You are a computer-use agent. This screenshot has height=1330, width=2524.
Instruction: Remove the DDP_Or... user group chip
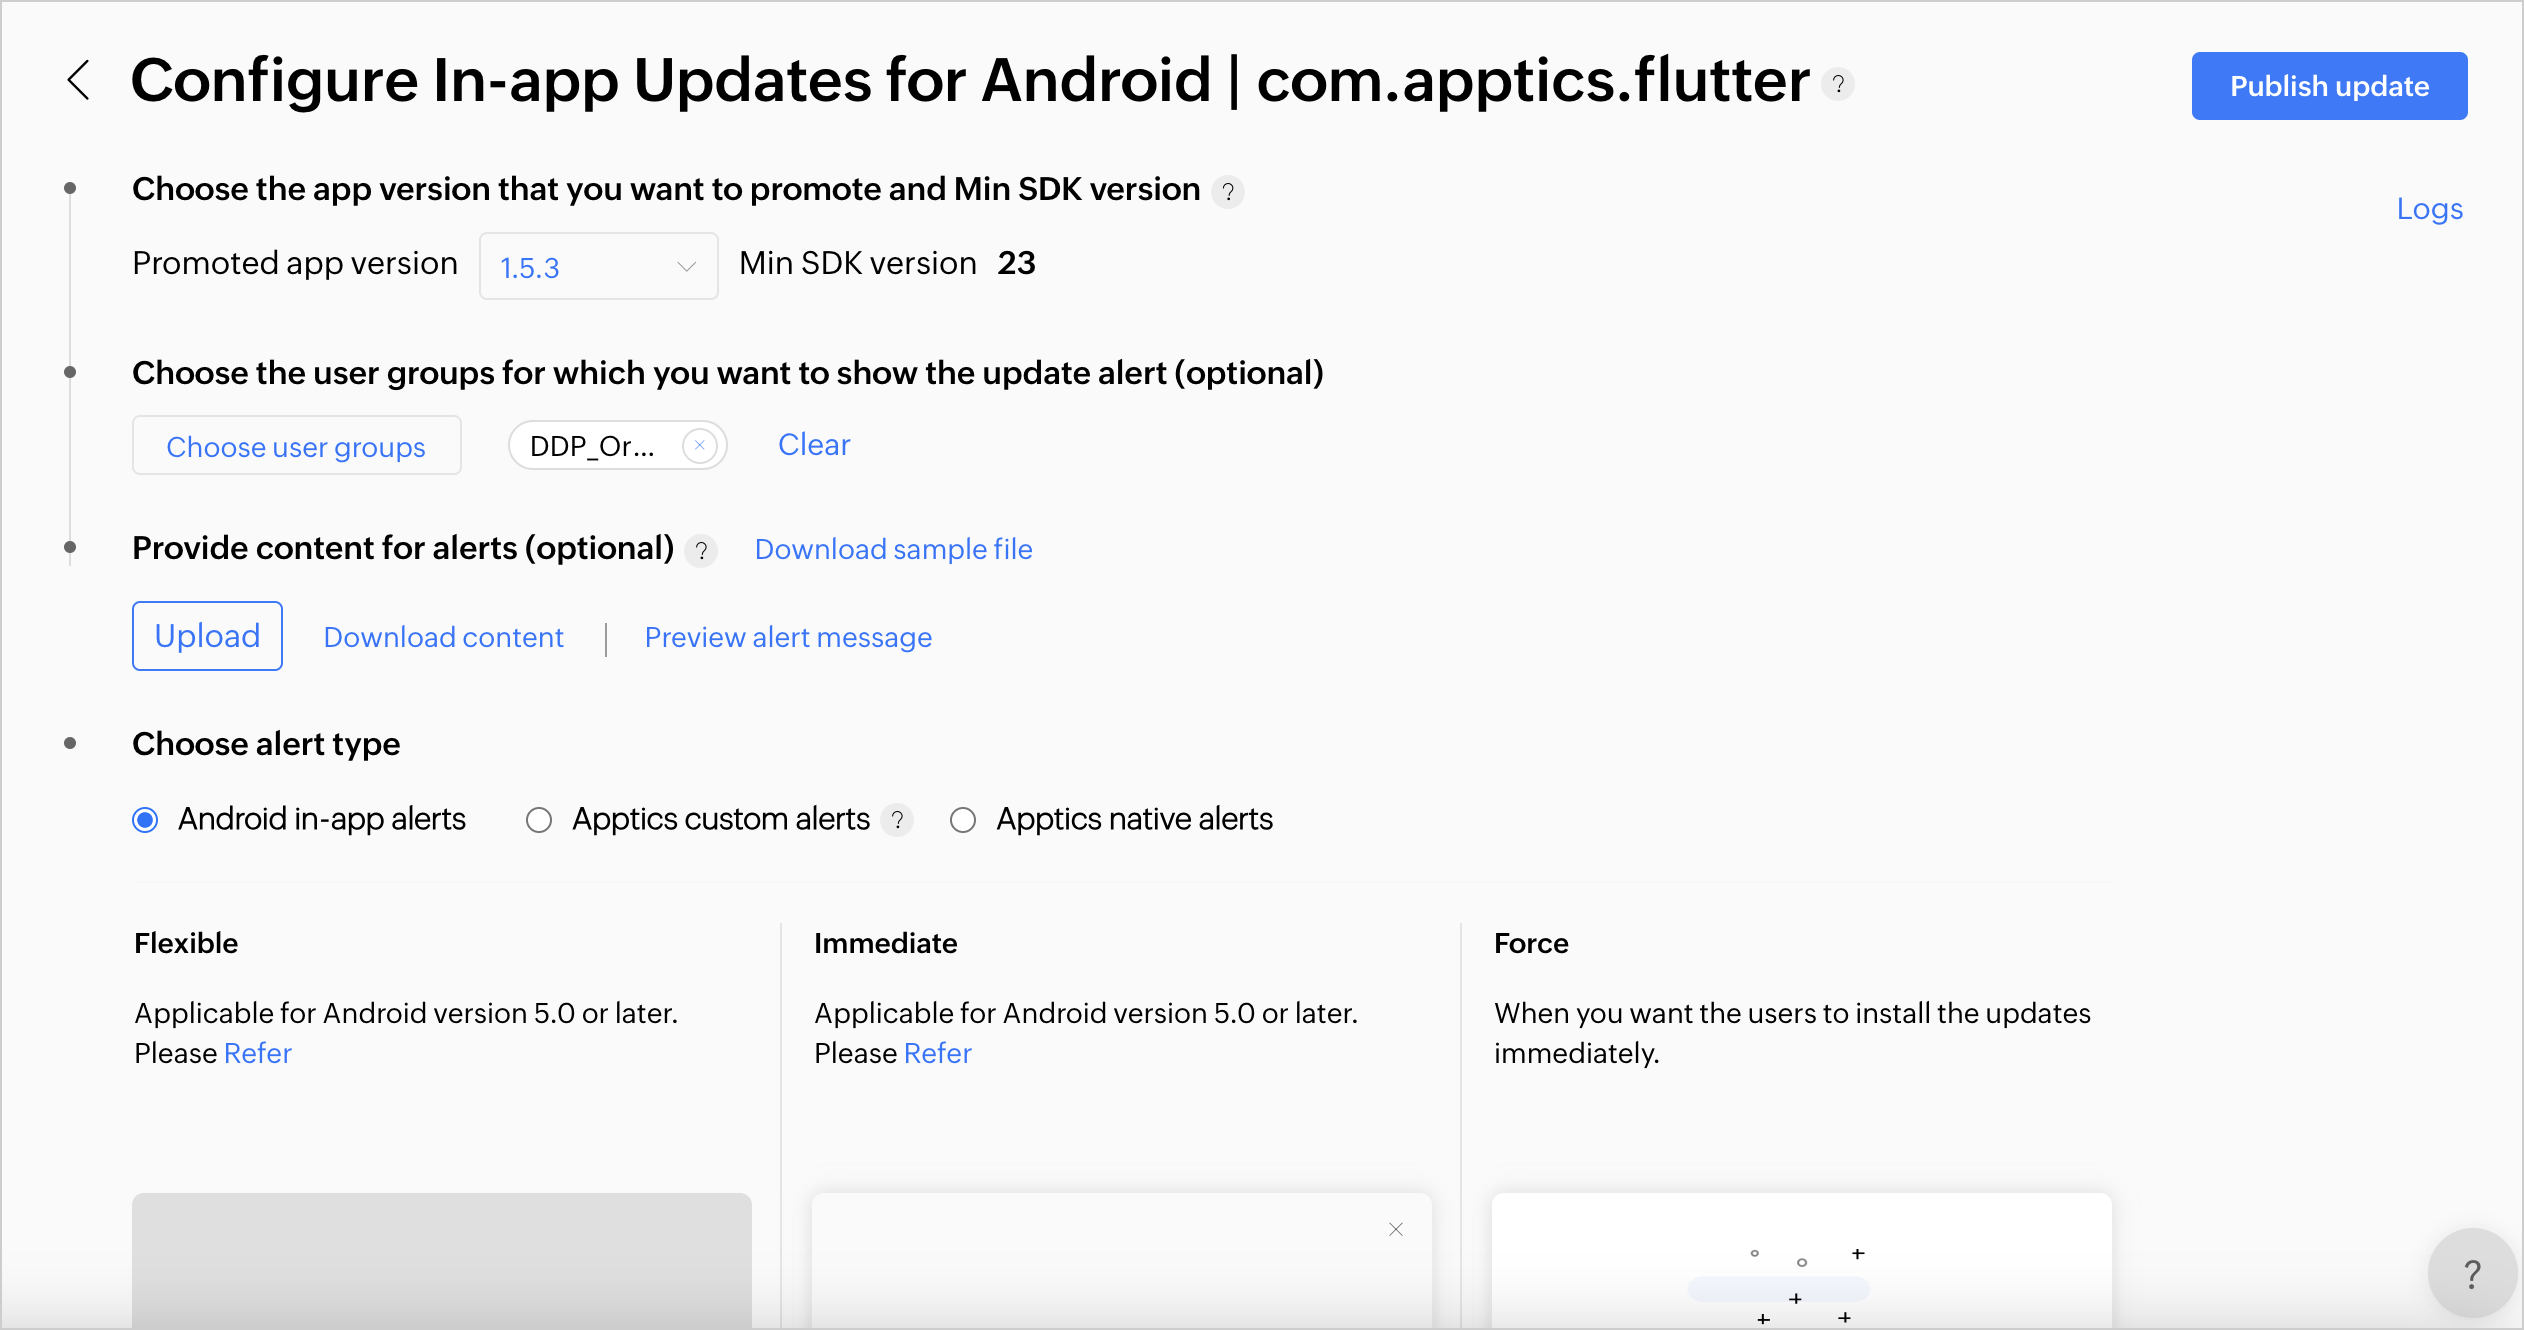pyautogui.click(x=700, y=446)
